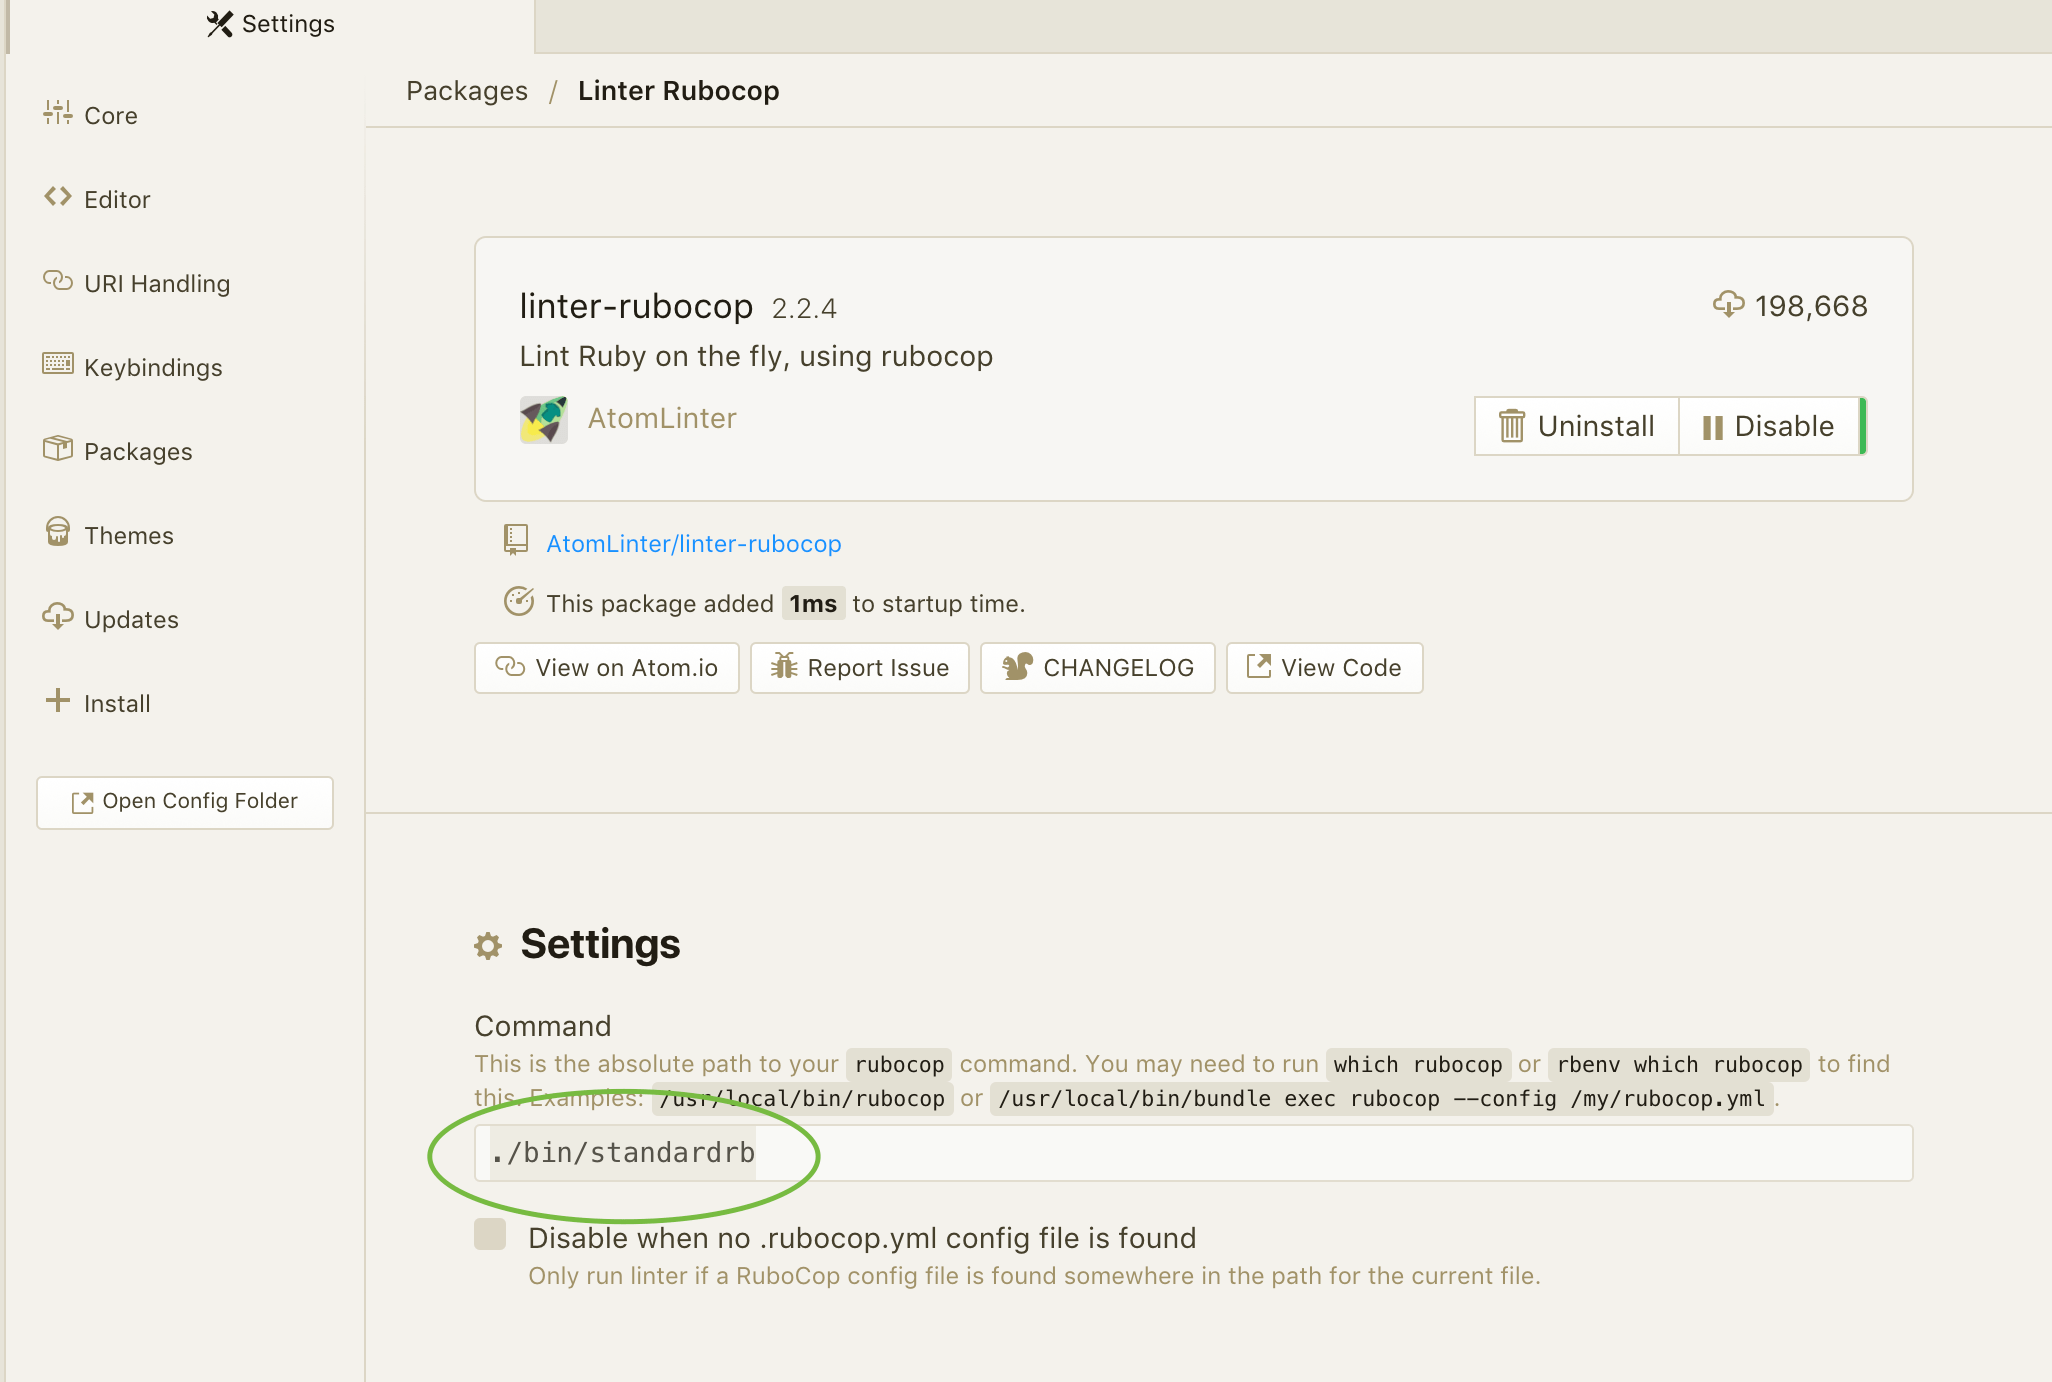Image resolution: width=2052 pixels, height=1382 pixels.
Task: Click the Settings tab tools icon
Action: coord(220,24)
